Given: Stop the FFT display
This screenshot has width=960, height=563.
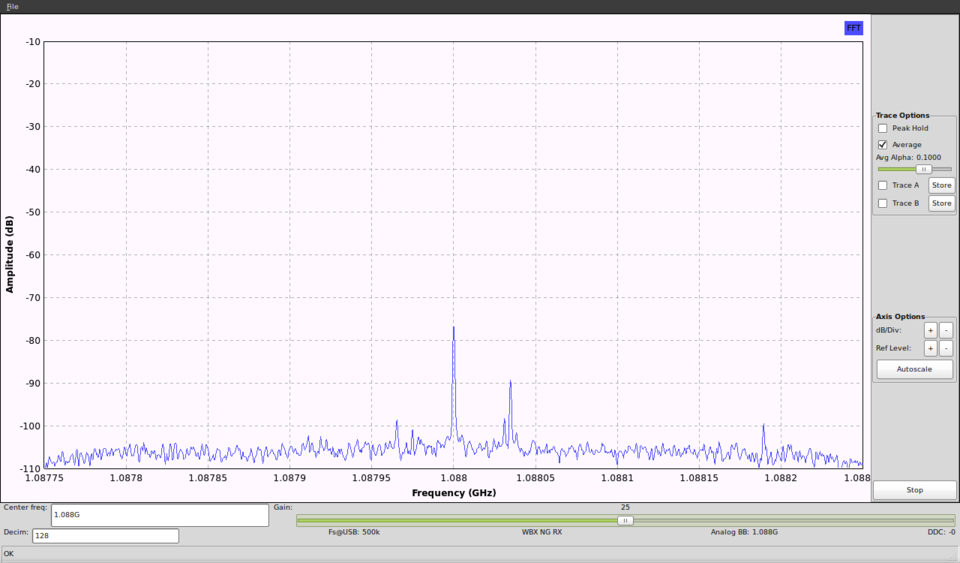Looking at the screenshot, I should click(914, 490).
